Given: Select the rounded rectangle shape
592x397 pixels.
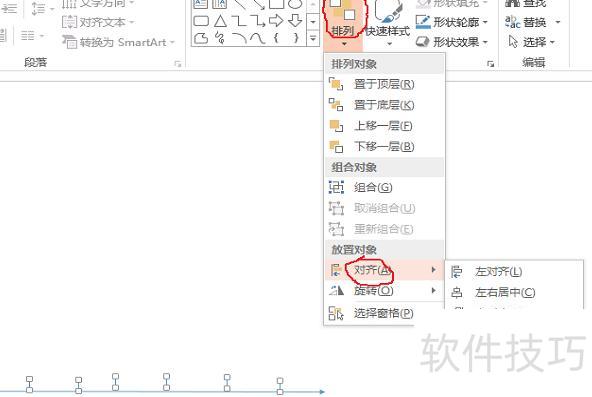Looking at the screenshot, I should point(201,21).
